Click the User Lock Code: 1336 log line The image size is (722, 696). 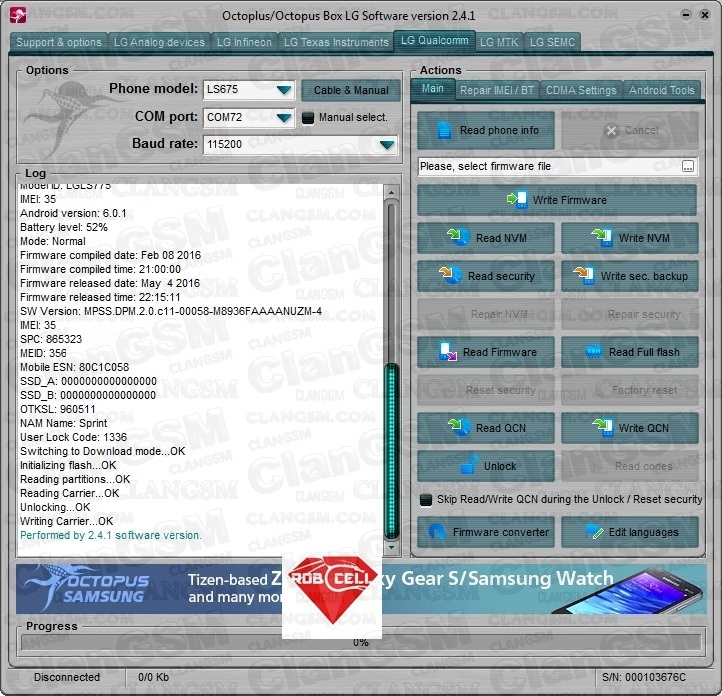[73, 437]
